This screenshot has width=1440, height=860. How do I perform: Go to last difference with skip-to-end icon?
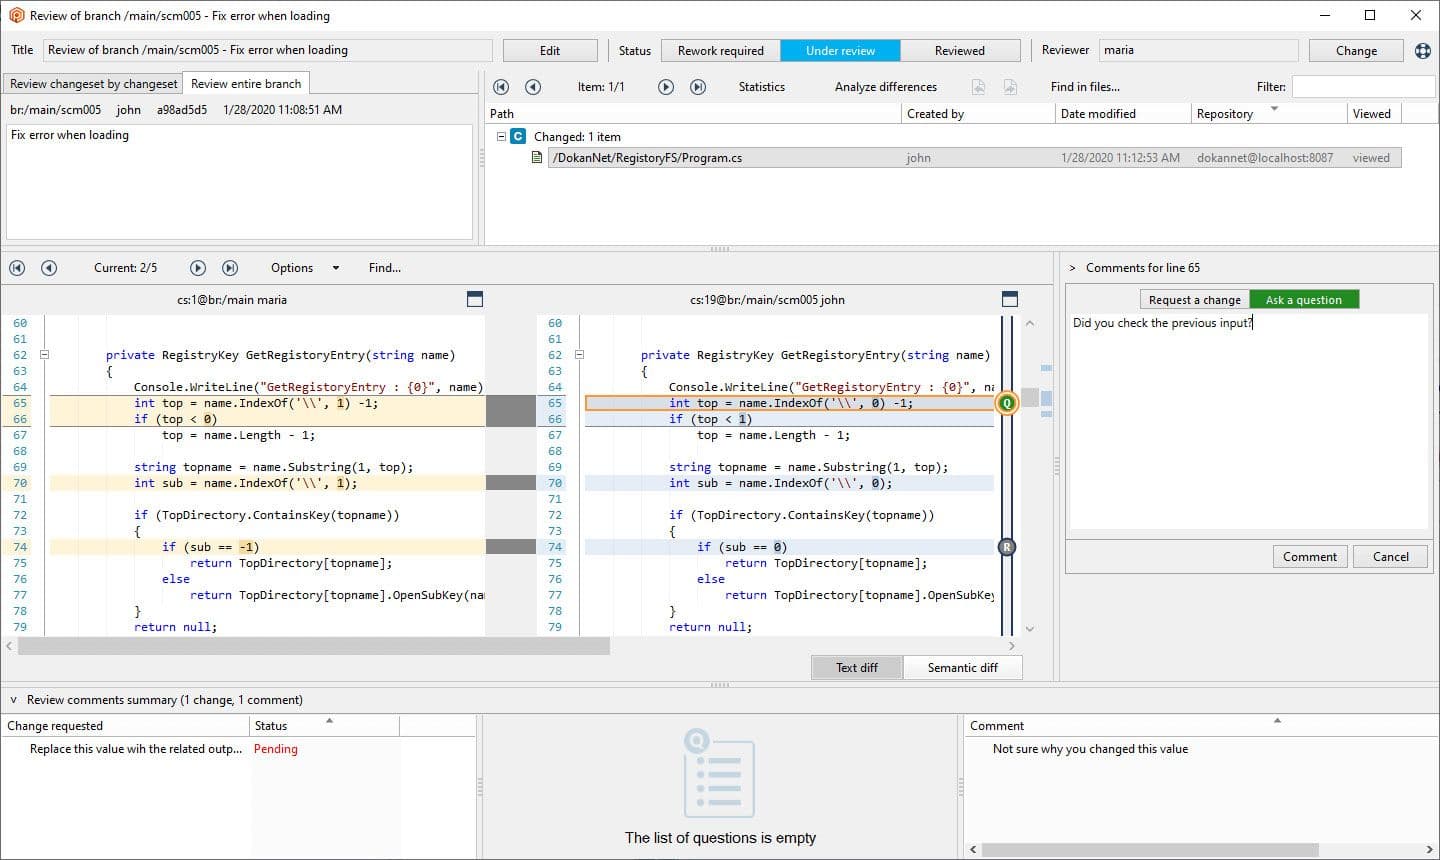tap(229, 268)
